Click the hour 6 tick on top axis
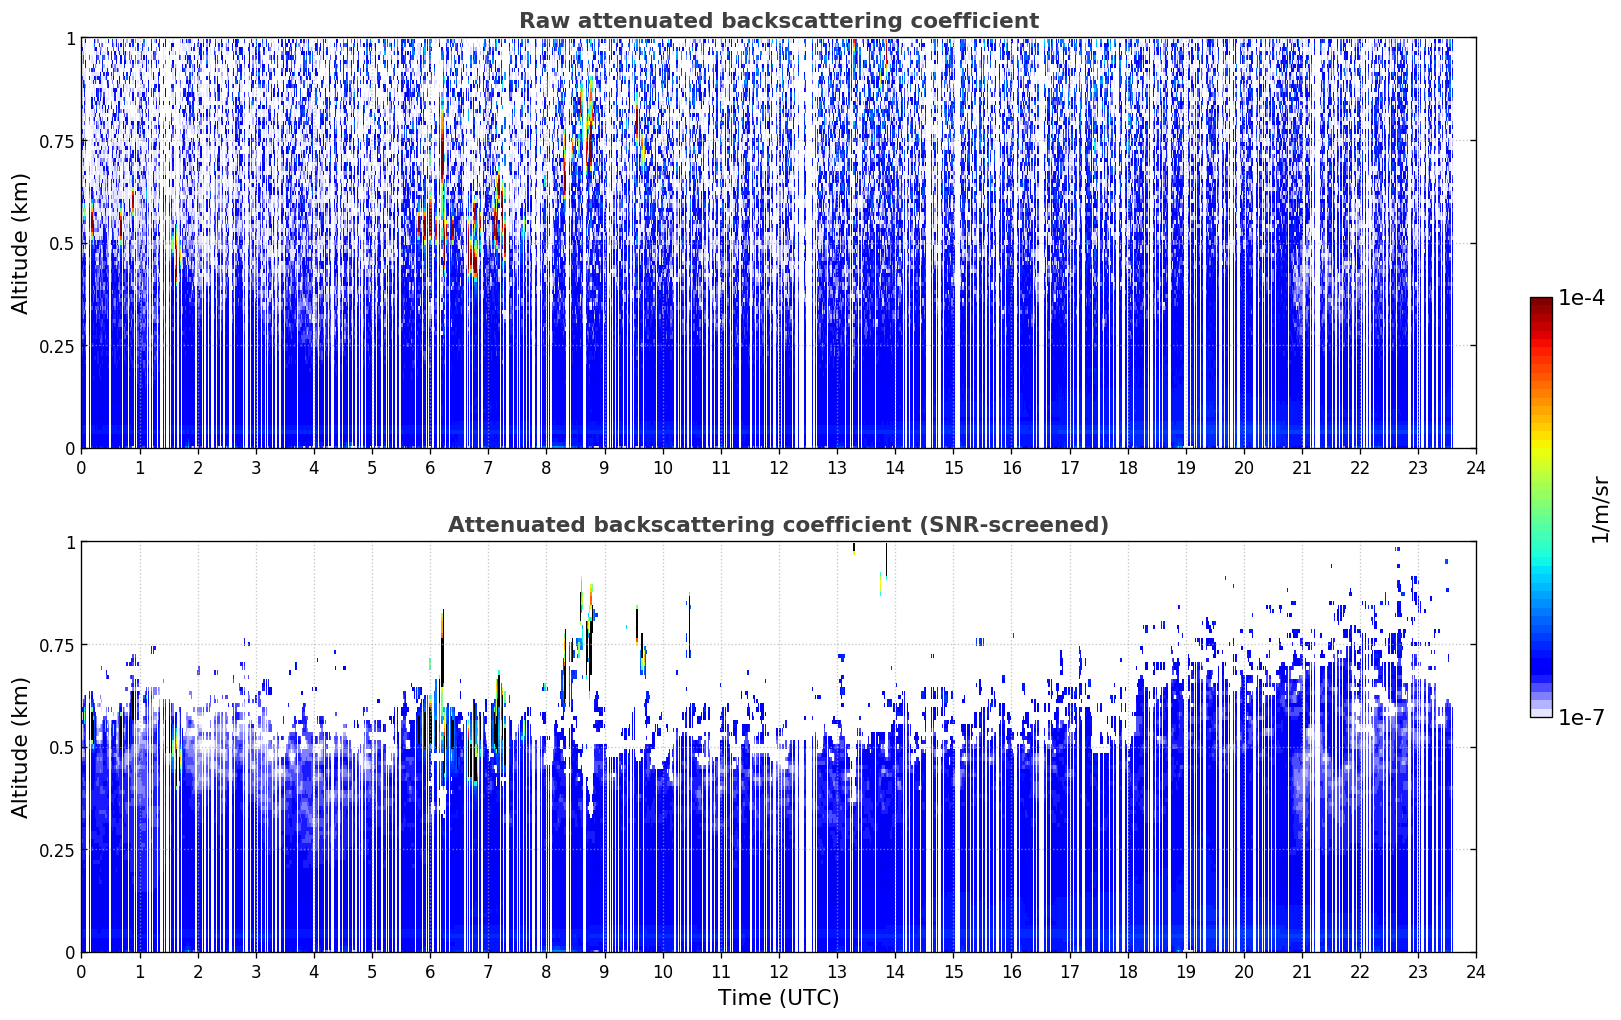 [x=430, y=467]
